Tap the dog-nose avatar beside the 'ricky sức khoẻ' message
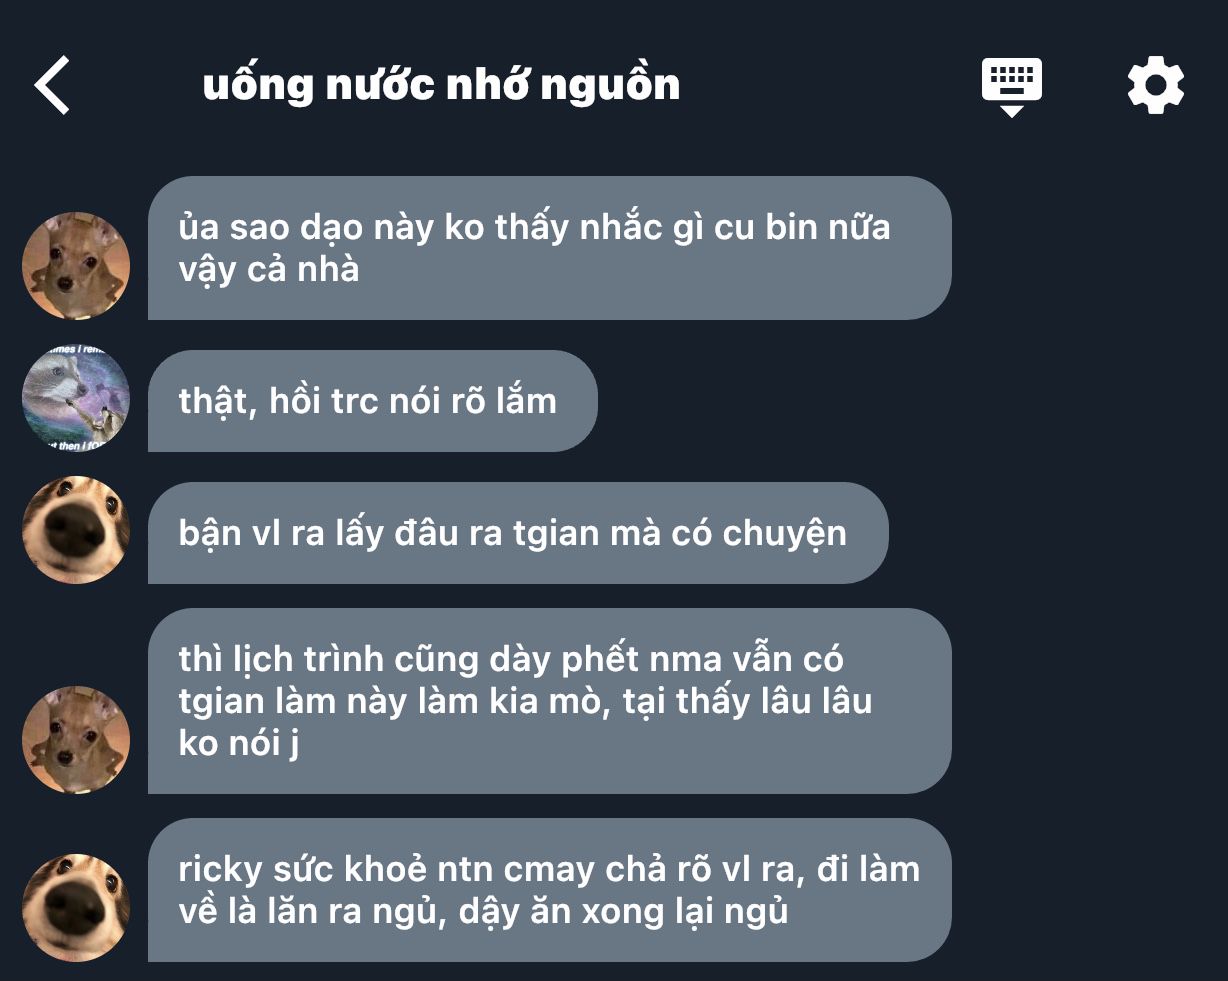Viewport: 1228px width, 981px height. click(x=76, y=907)
